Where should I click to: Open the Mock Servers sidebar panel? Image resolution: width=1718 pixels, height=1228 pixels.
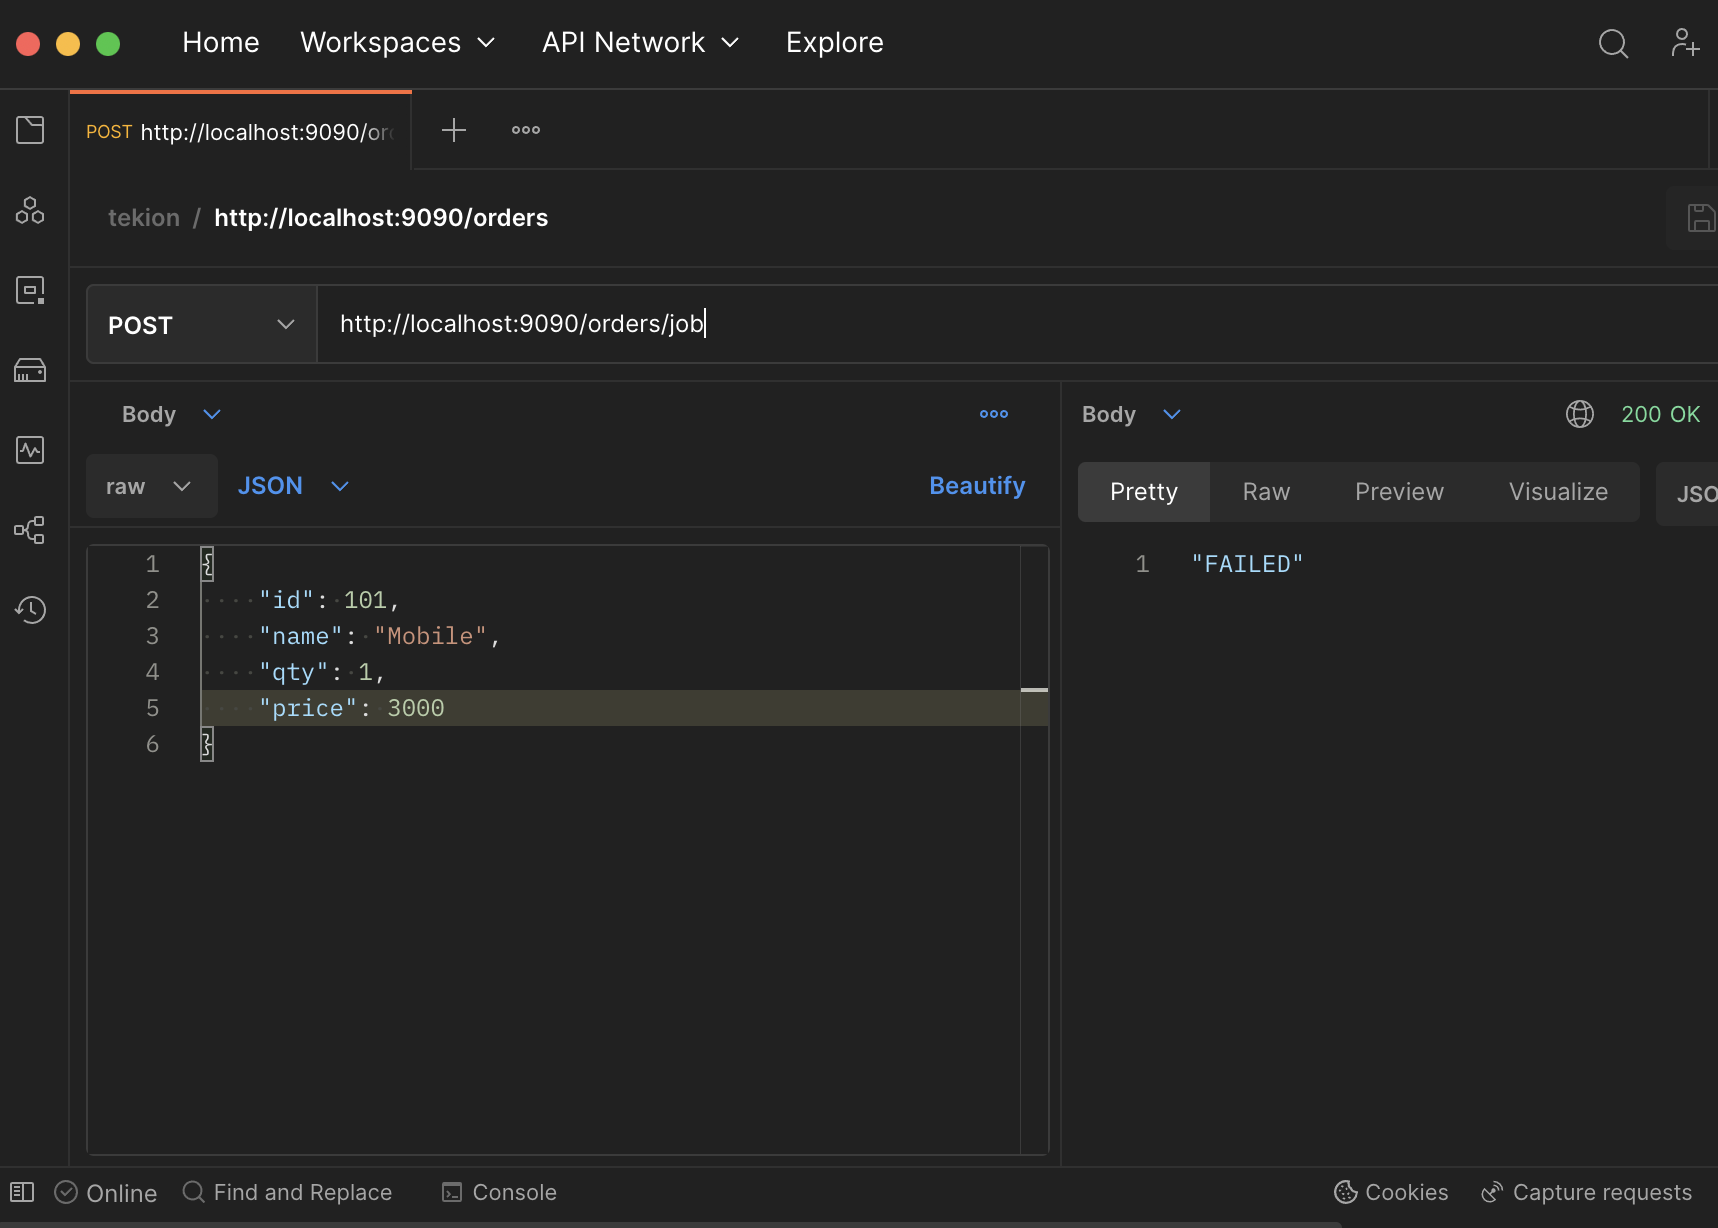tap(30, 370)
